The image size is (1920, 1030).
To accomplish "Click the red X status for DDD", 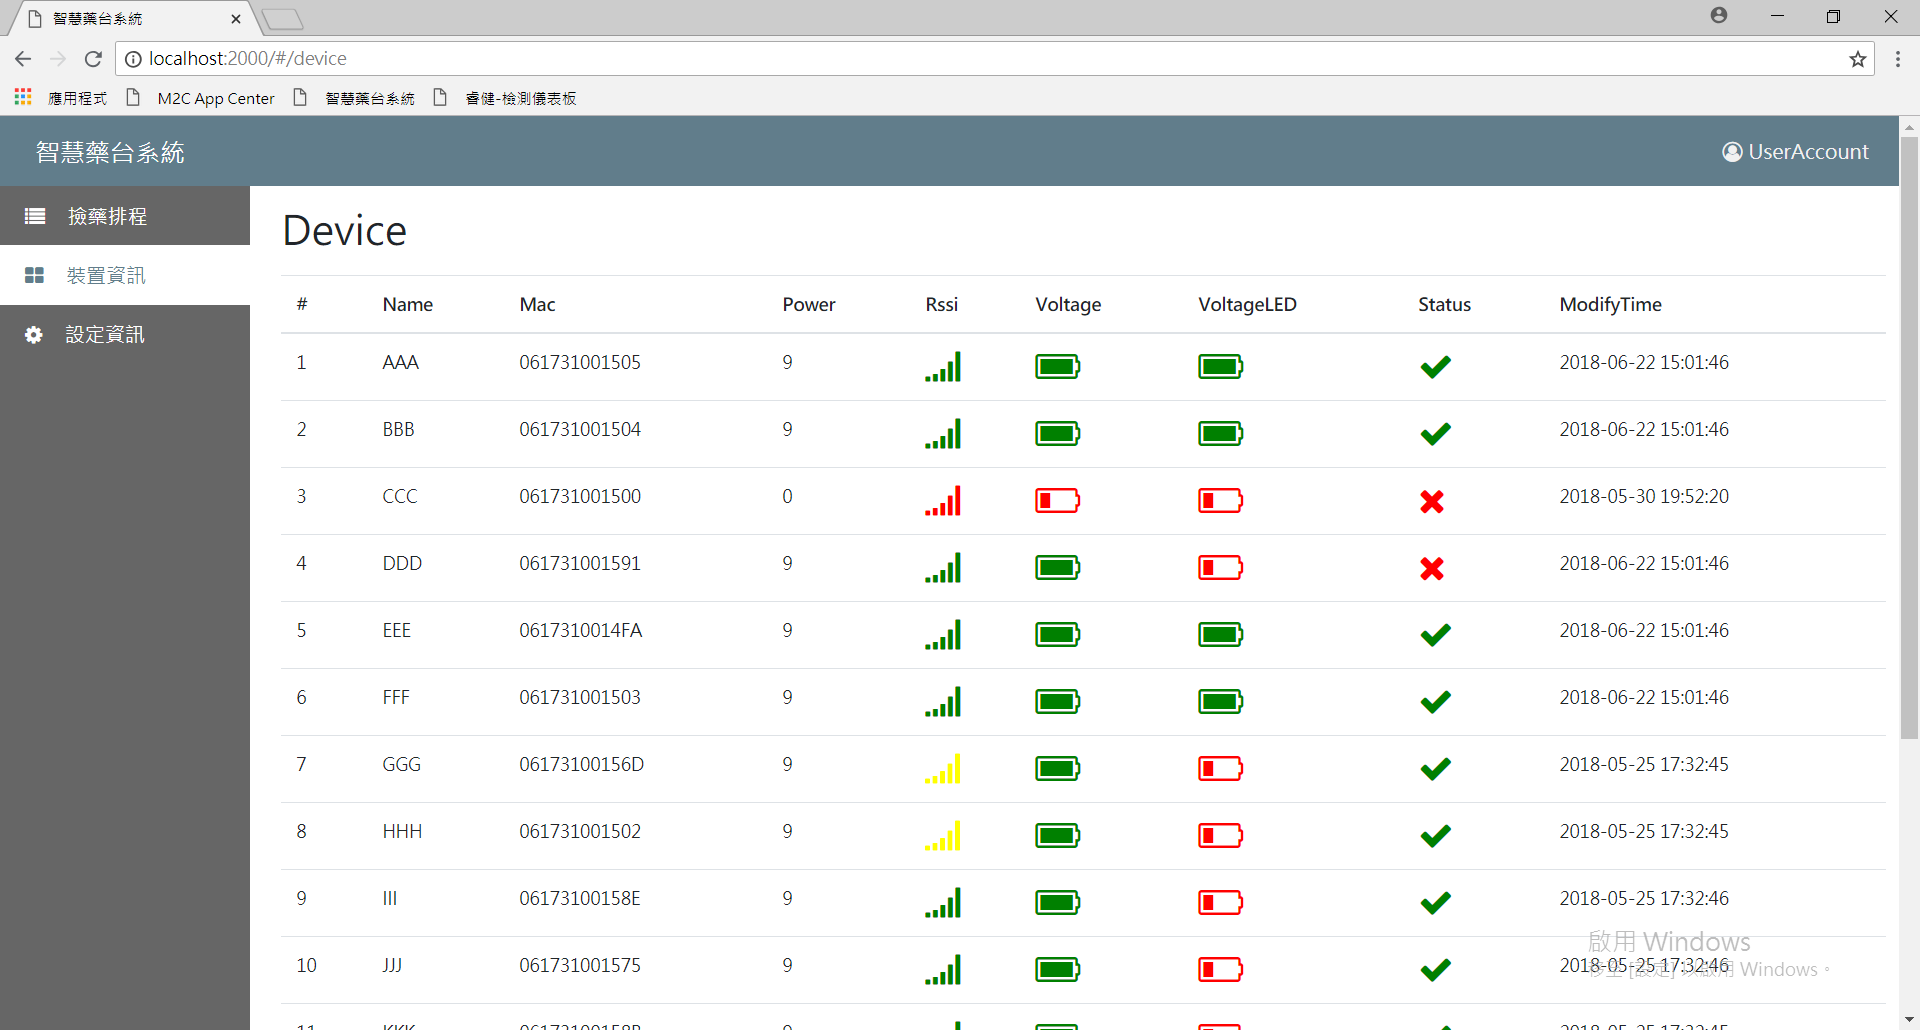I will click(1432, 568).
